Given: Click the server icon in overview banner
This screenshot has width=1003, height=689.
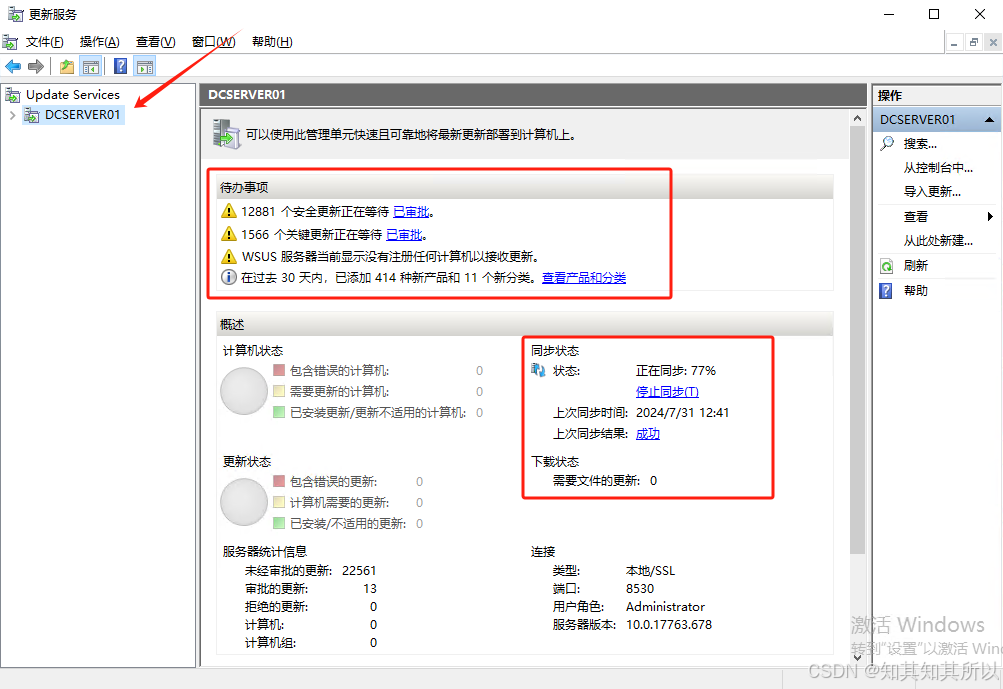Looking at the screenshot, I should [227, 134].
